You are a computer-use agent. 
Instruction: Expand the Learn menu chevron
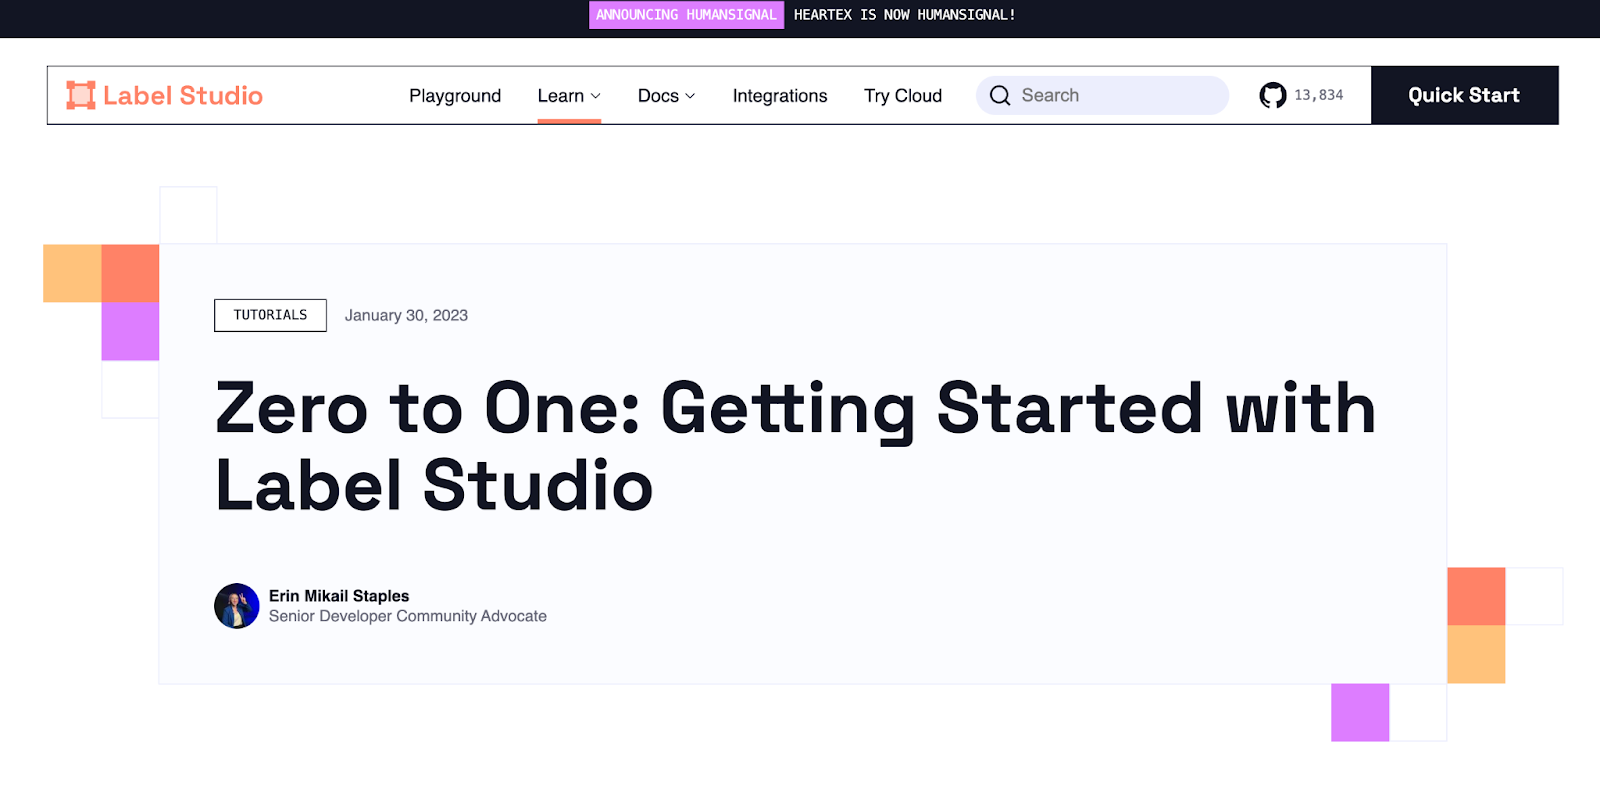pyautogui.click(x=596, y=96)
